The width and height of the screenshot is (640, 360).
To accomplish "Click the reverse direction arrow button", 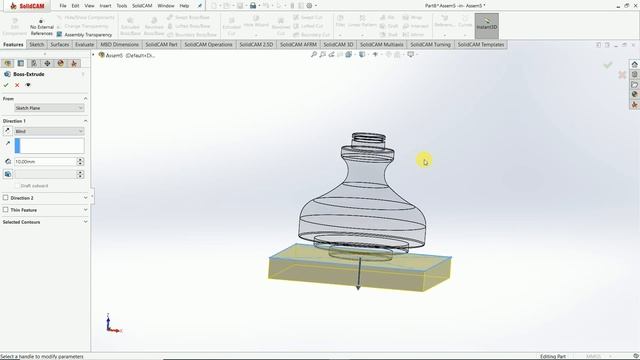I will point(7,131).
